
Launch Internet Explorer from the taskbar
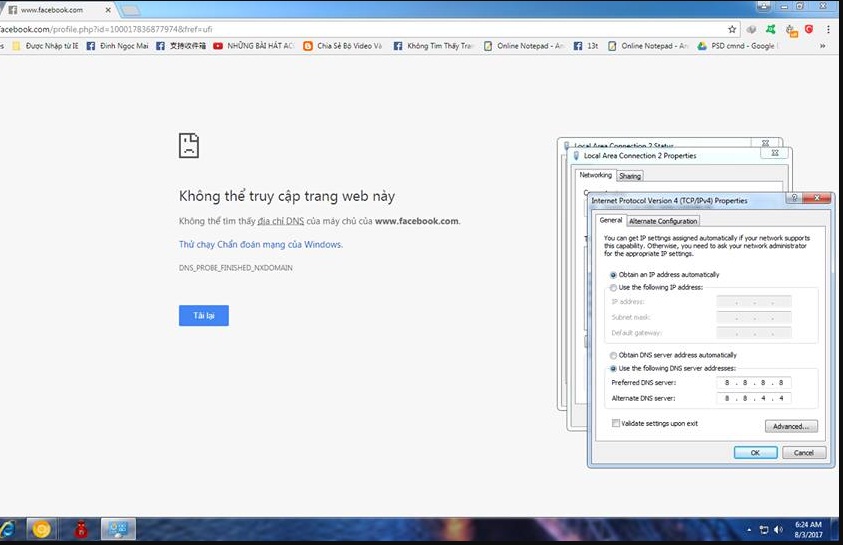(x=7, y=529)
